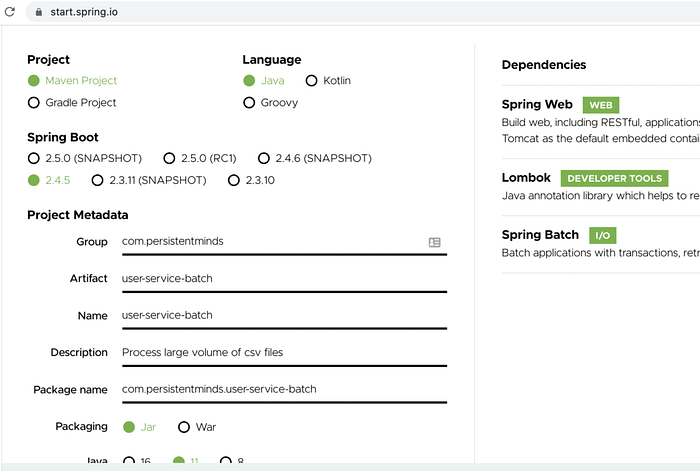Pick Spring Boot 2.4.6 (SNAPSHOT)
This screenshot has height=471, width=700.
[x=264, y=158]
